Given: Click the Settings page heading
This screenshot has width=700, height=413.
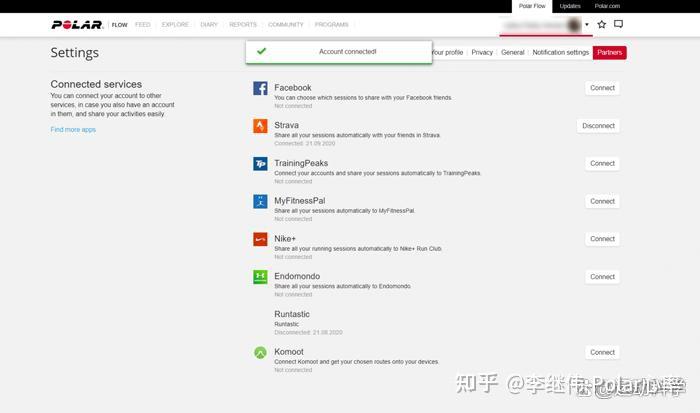Looking at the screenshot, I should [x=75, y=53].
